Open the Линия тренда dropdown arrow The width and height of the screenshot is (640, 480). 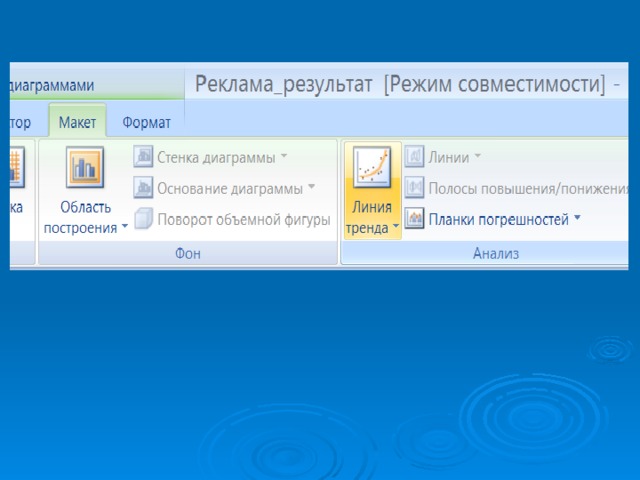396,226
